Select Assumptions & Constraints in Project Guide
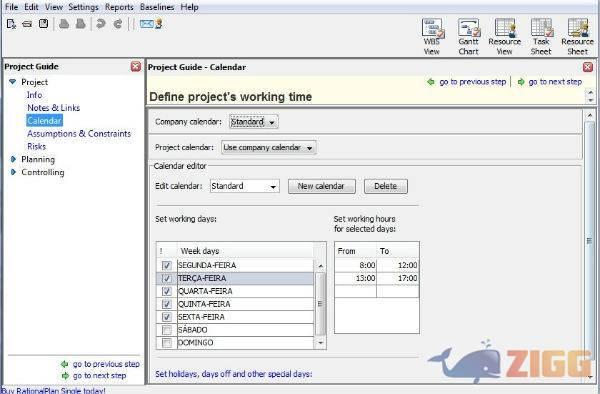Viewport: 600px width, 394px height. tap(79, 134)
